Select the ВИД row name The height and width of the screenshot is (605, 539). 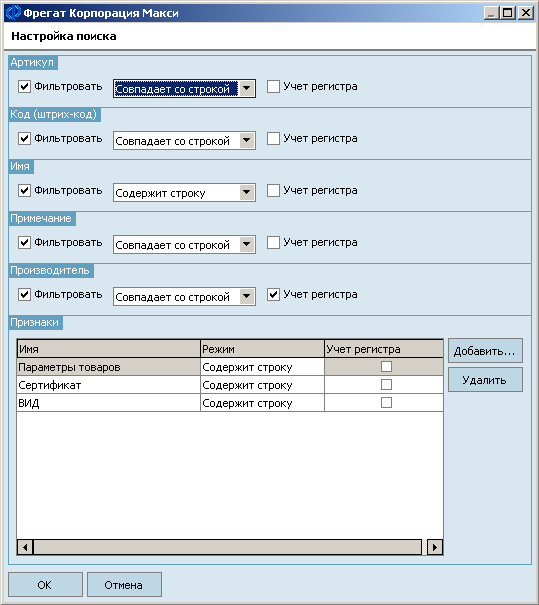tap(108, 403)
